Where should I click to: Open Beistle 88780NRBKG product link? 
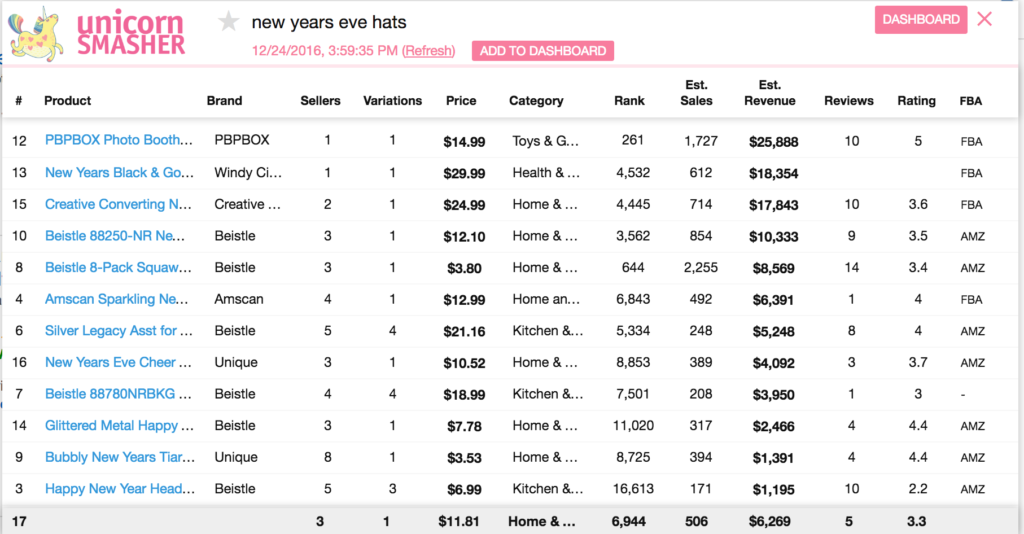click(118, 394)
